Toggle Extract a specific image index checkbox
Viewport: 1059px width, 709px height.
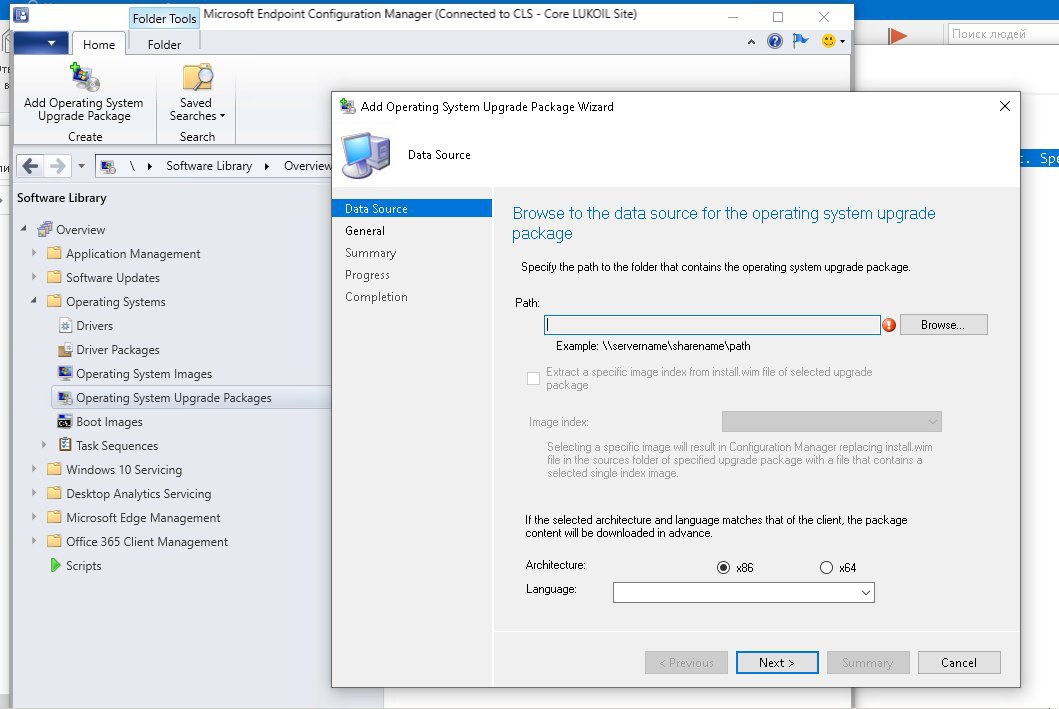(534, 378)
